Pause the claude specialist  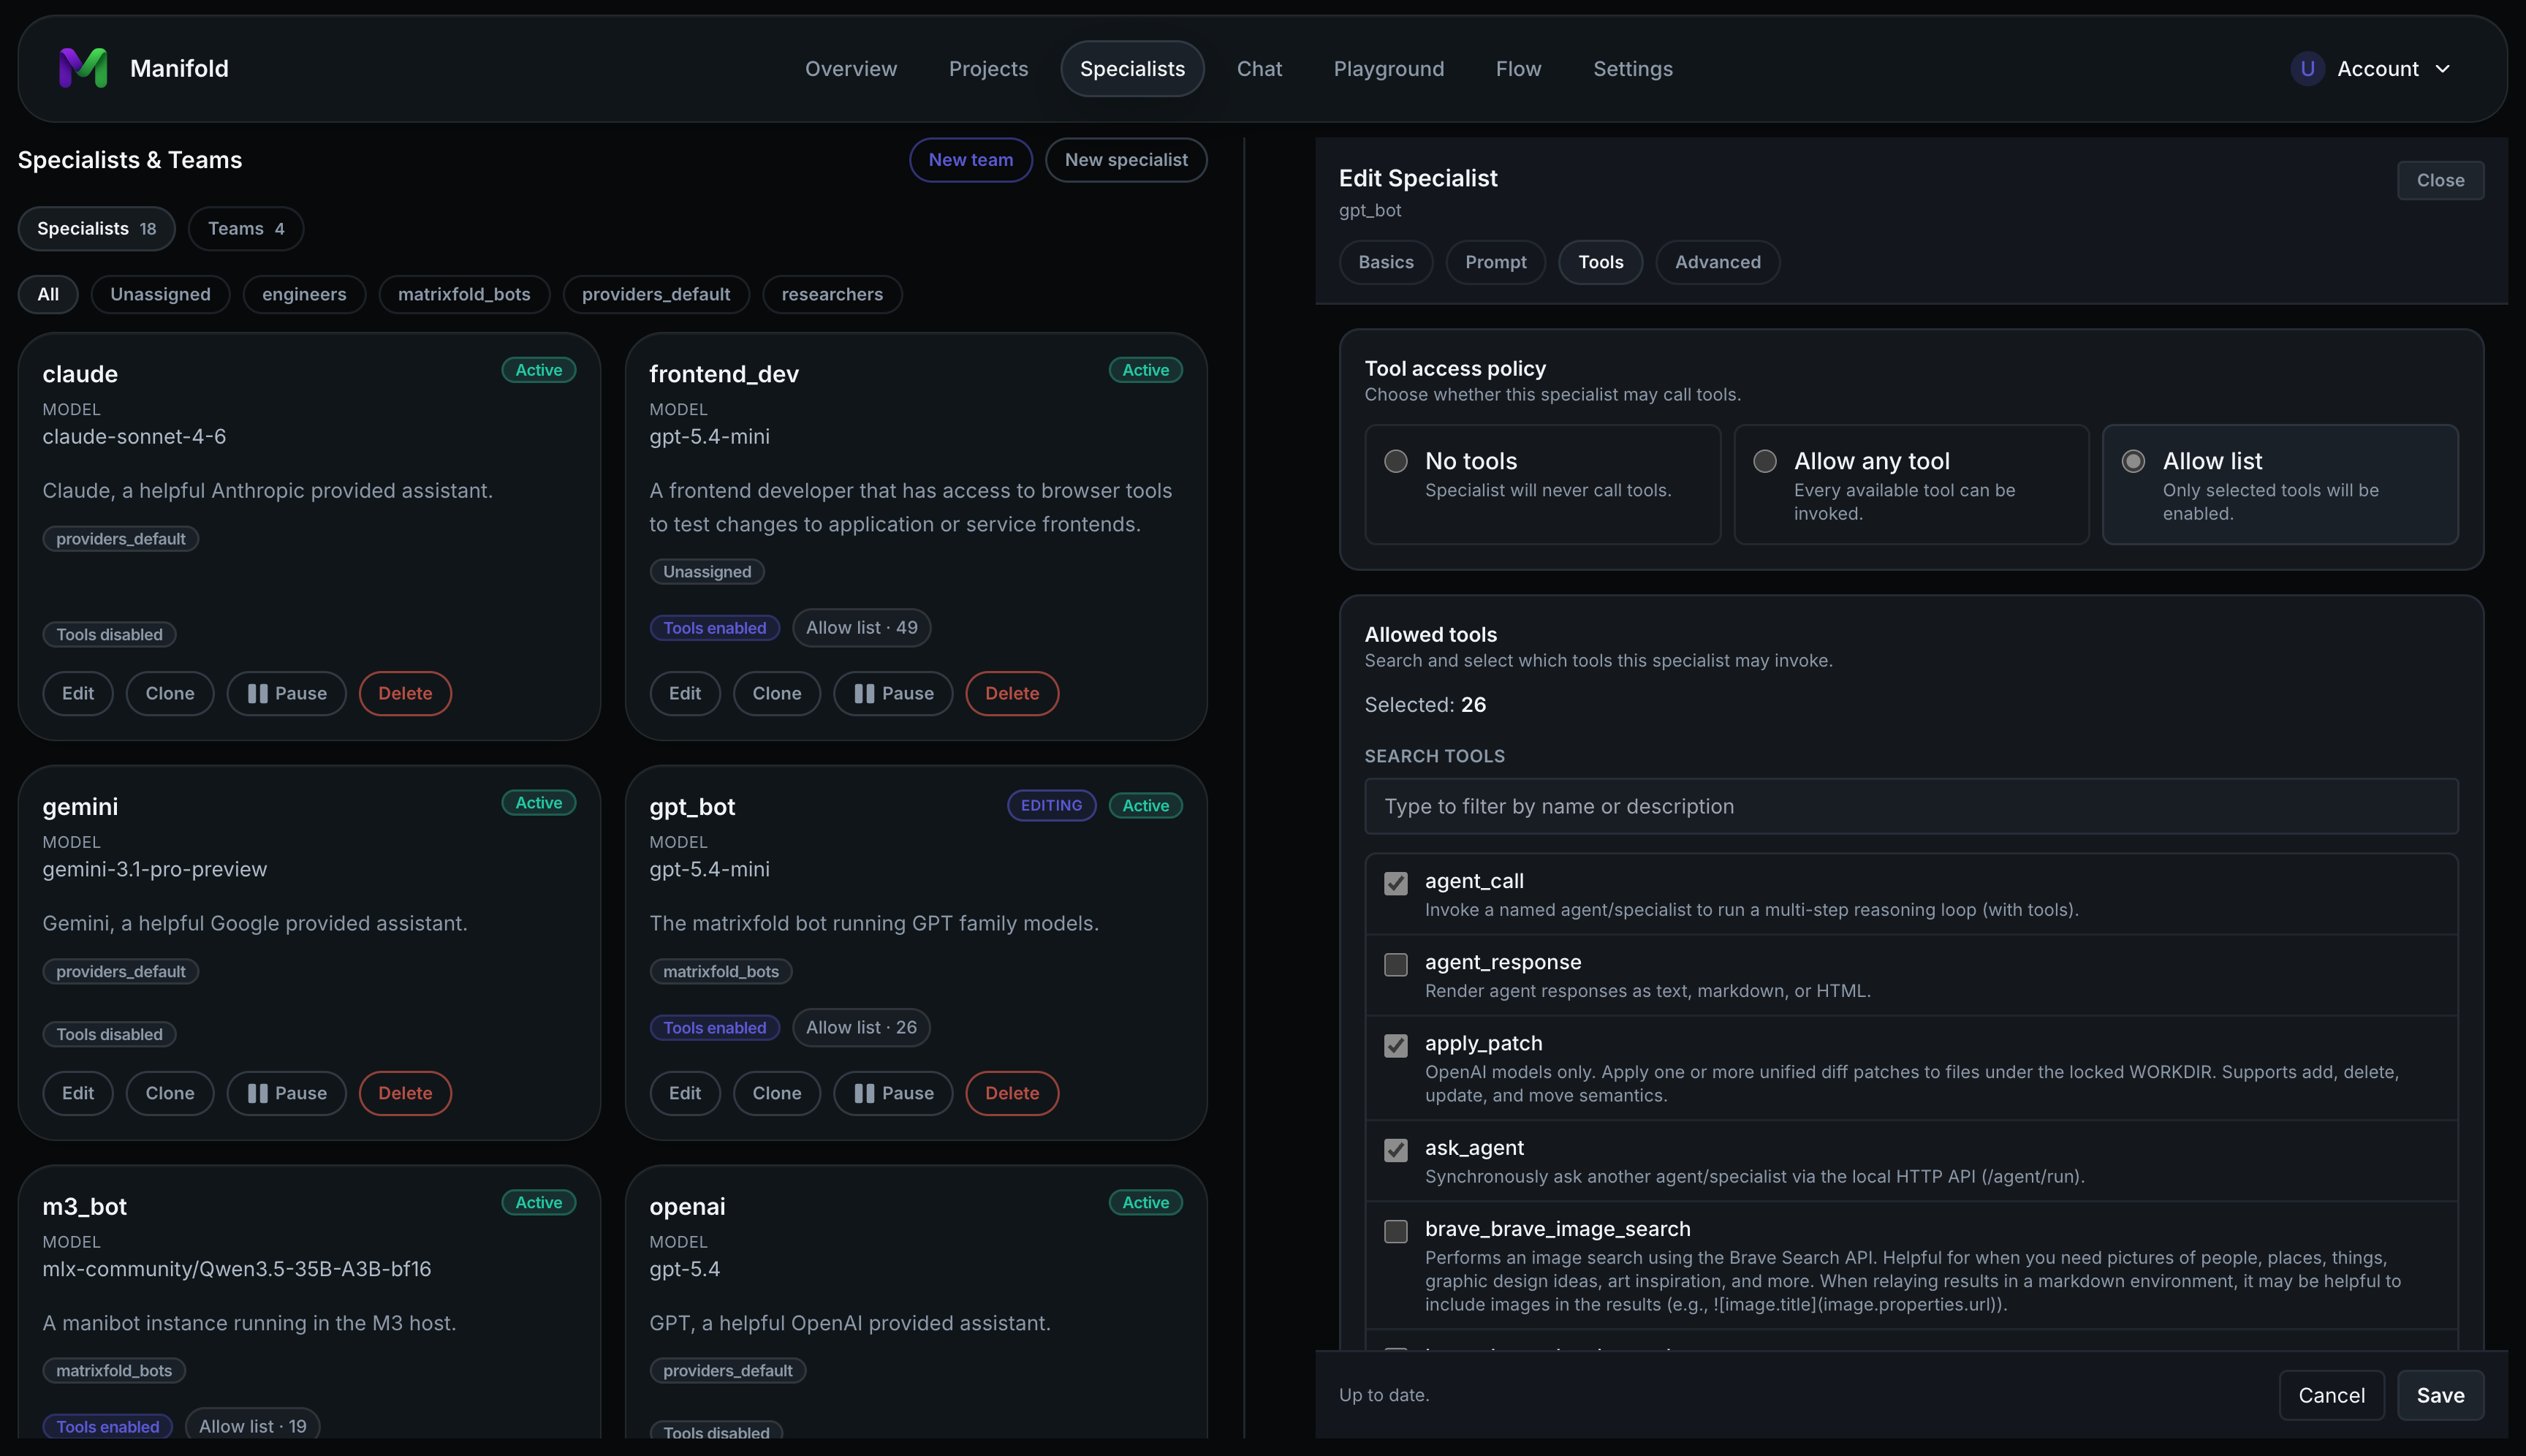click(286, 693)
